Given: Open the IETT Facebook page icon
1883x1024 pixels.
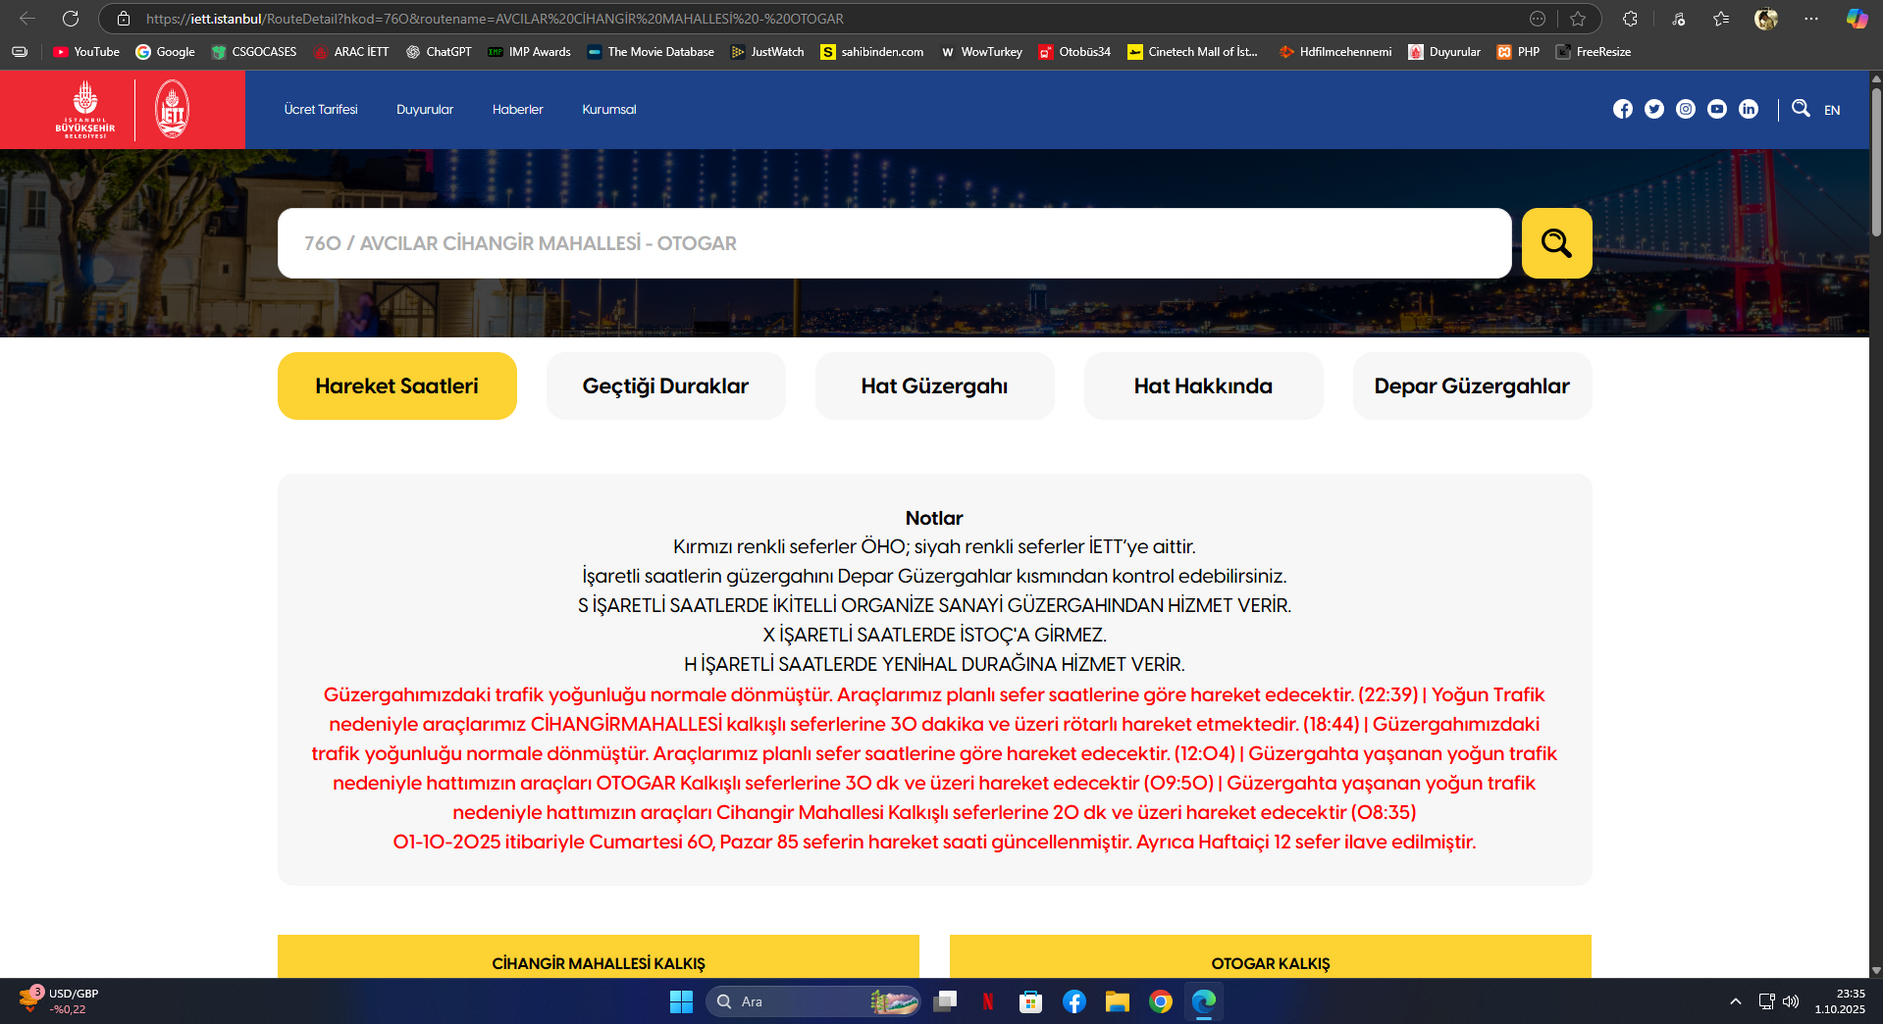Looking at the screenshot, I should 1622,109.
